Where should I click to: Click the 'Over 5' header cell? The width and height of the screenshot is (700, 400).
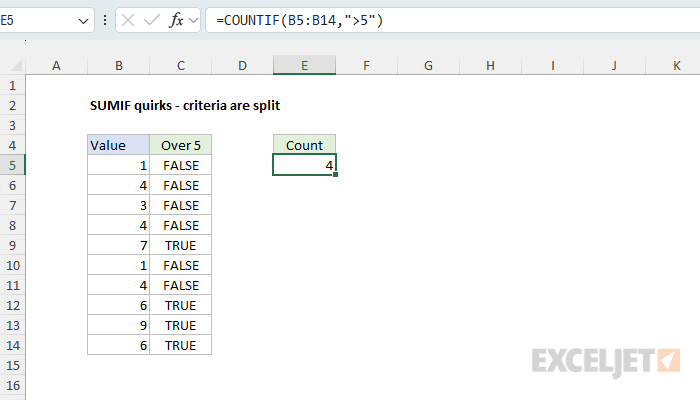click(x=181, y=145)
